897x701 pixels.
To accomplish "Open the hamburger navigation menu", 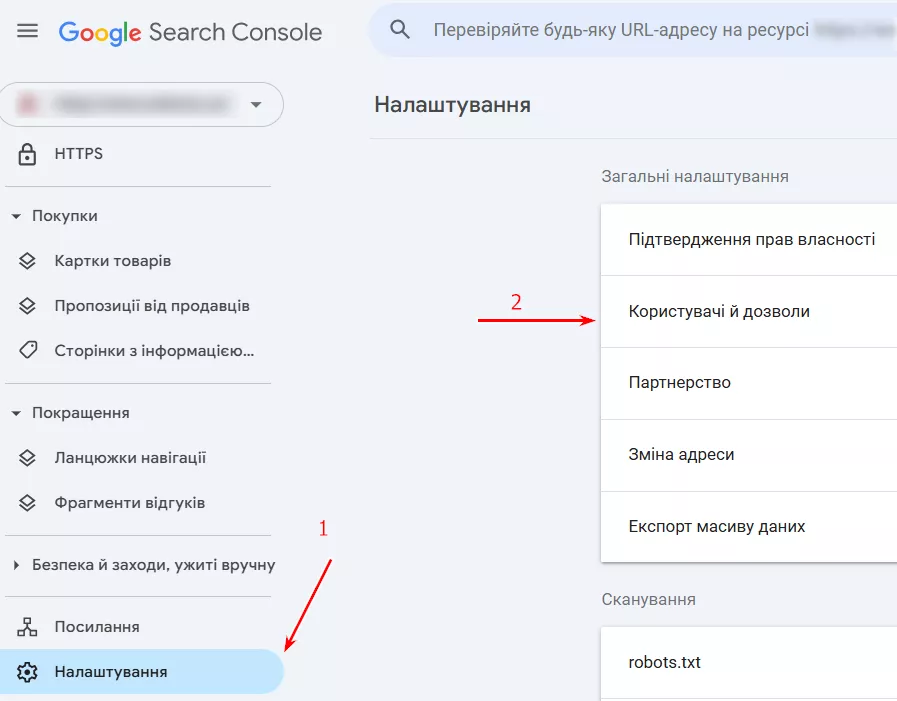I will (27, 30).
